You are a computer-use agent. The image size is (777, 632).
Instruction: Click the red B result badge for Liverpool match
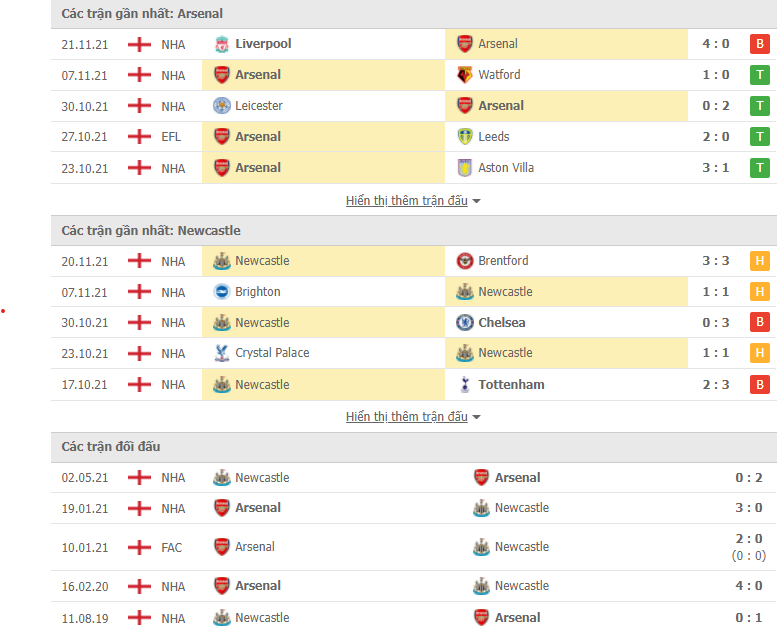760,44
